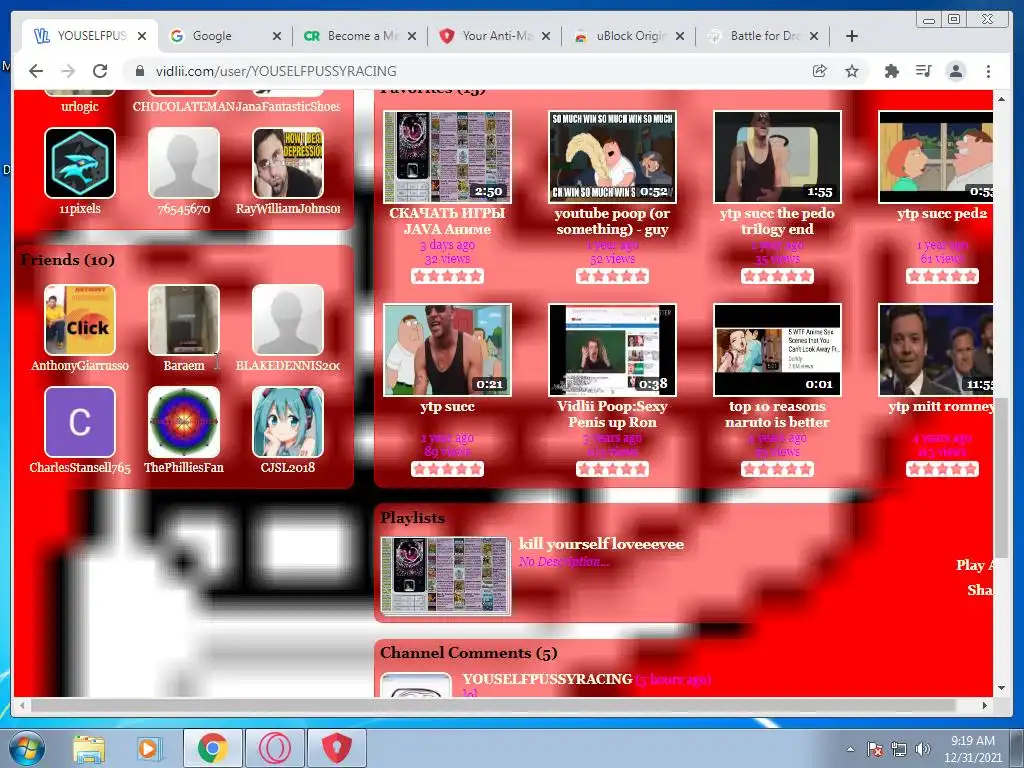1024x768 pixels.
Task: Play the ytp succ ped2 thumbnail
Action: [x=936, y=157]
